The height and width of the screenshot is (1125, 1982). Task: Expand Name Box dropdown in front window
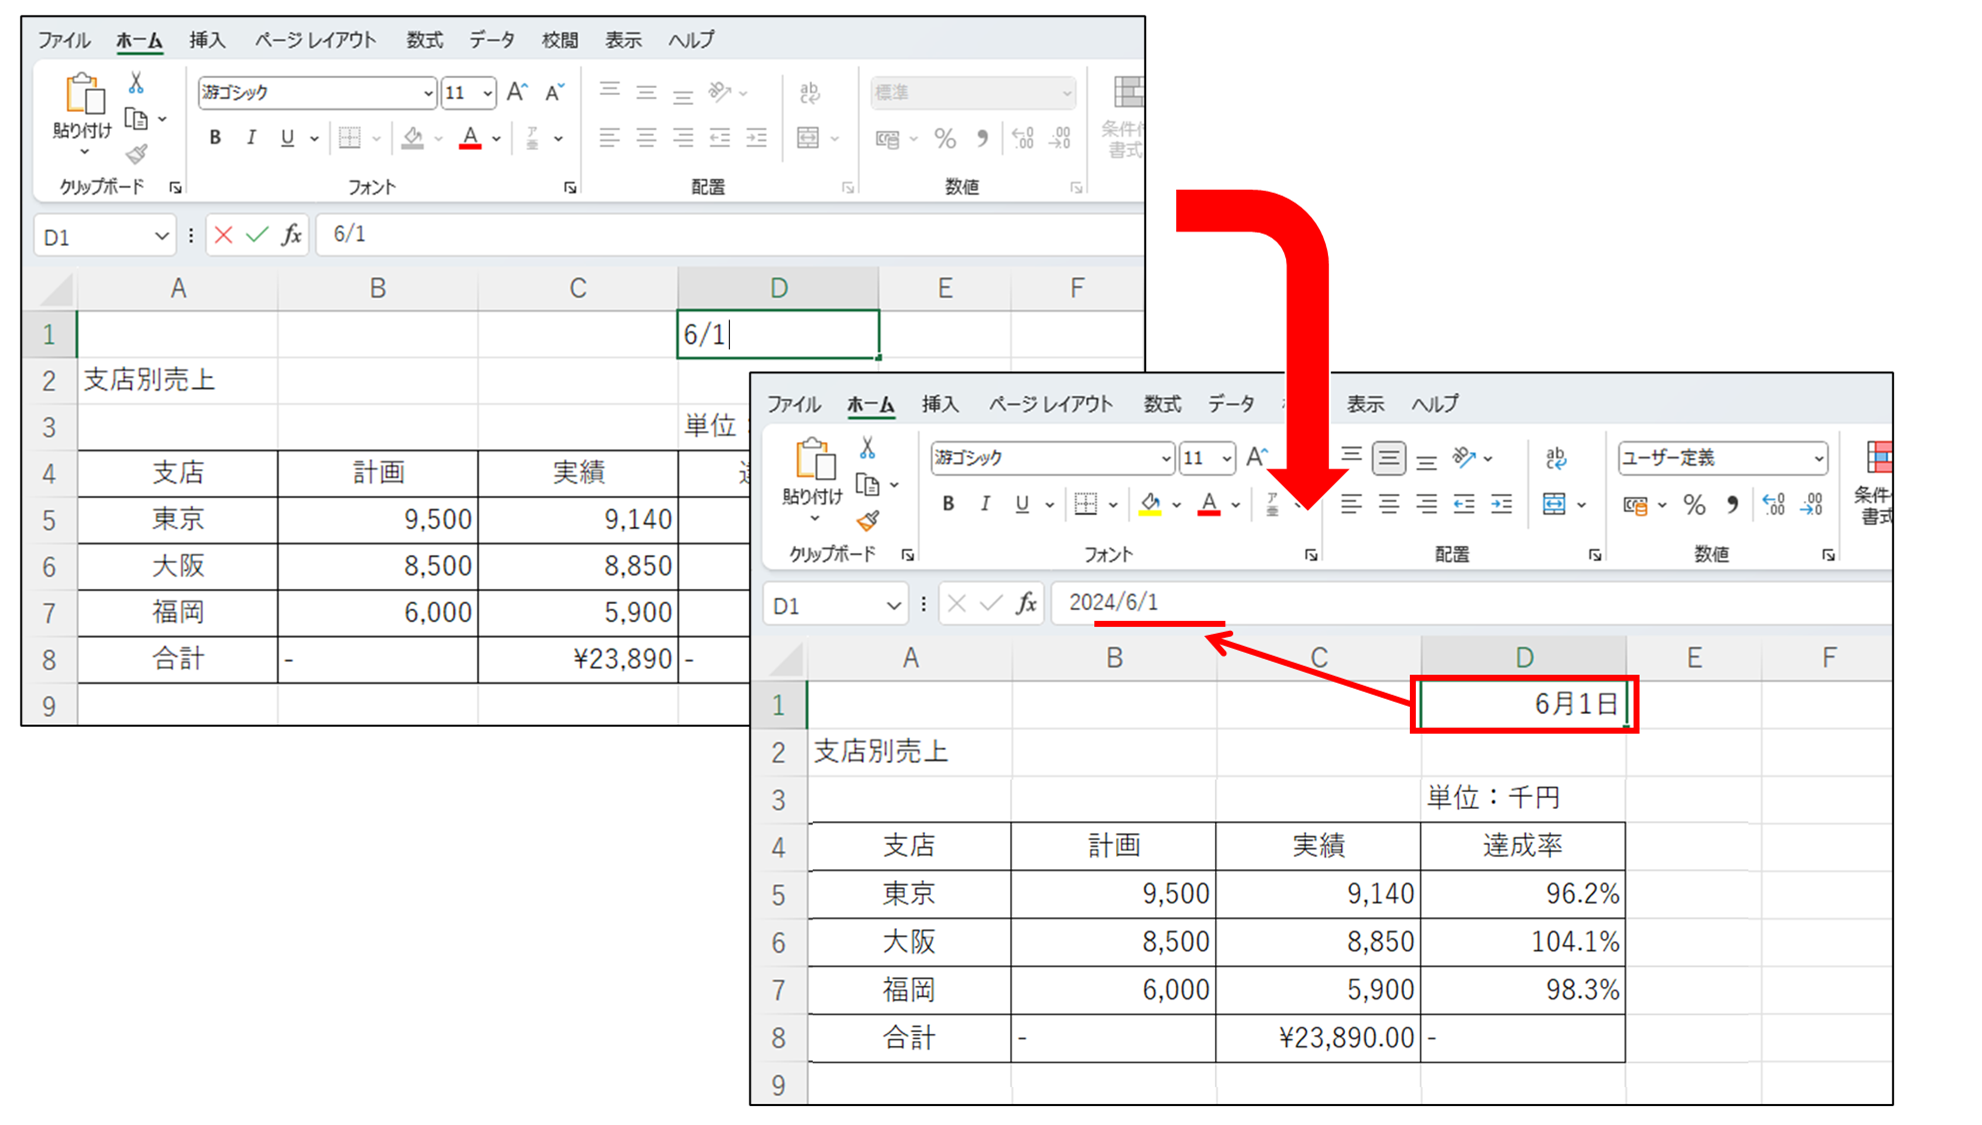(892, 606)
